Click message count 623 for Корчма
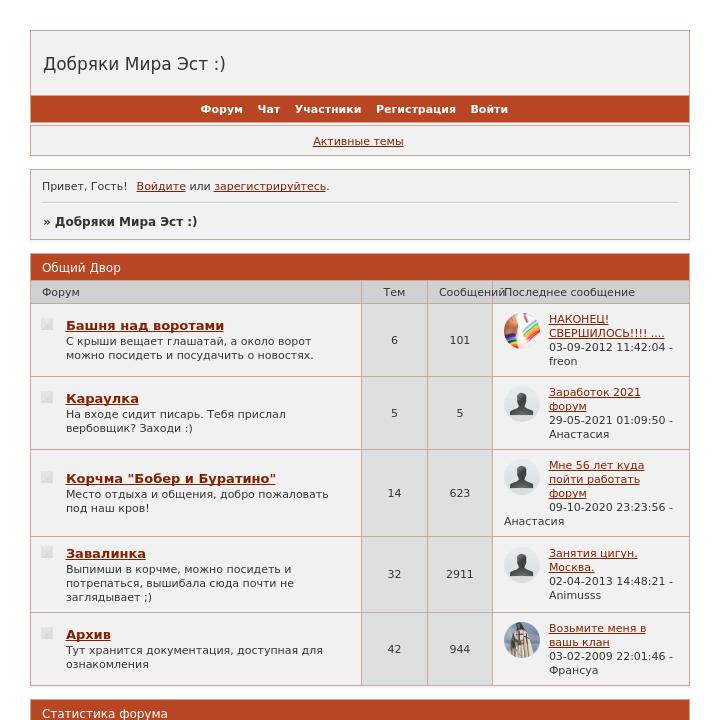Image resolution: width=720 pixels, height=720 pixels. pyautogui.click(x=460, y=493)
